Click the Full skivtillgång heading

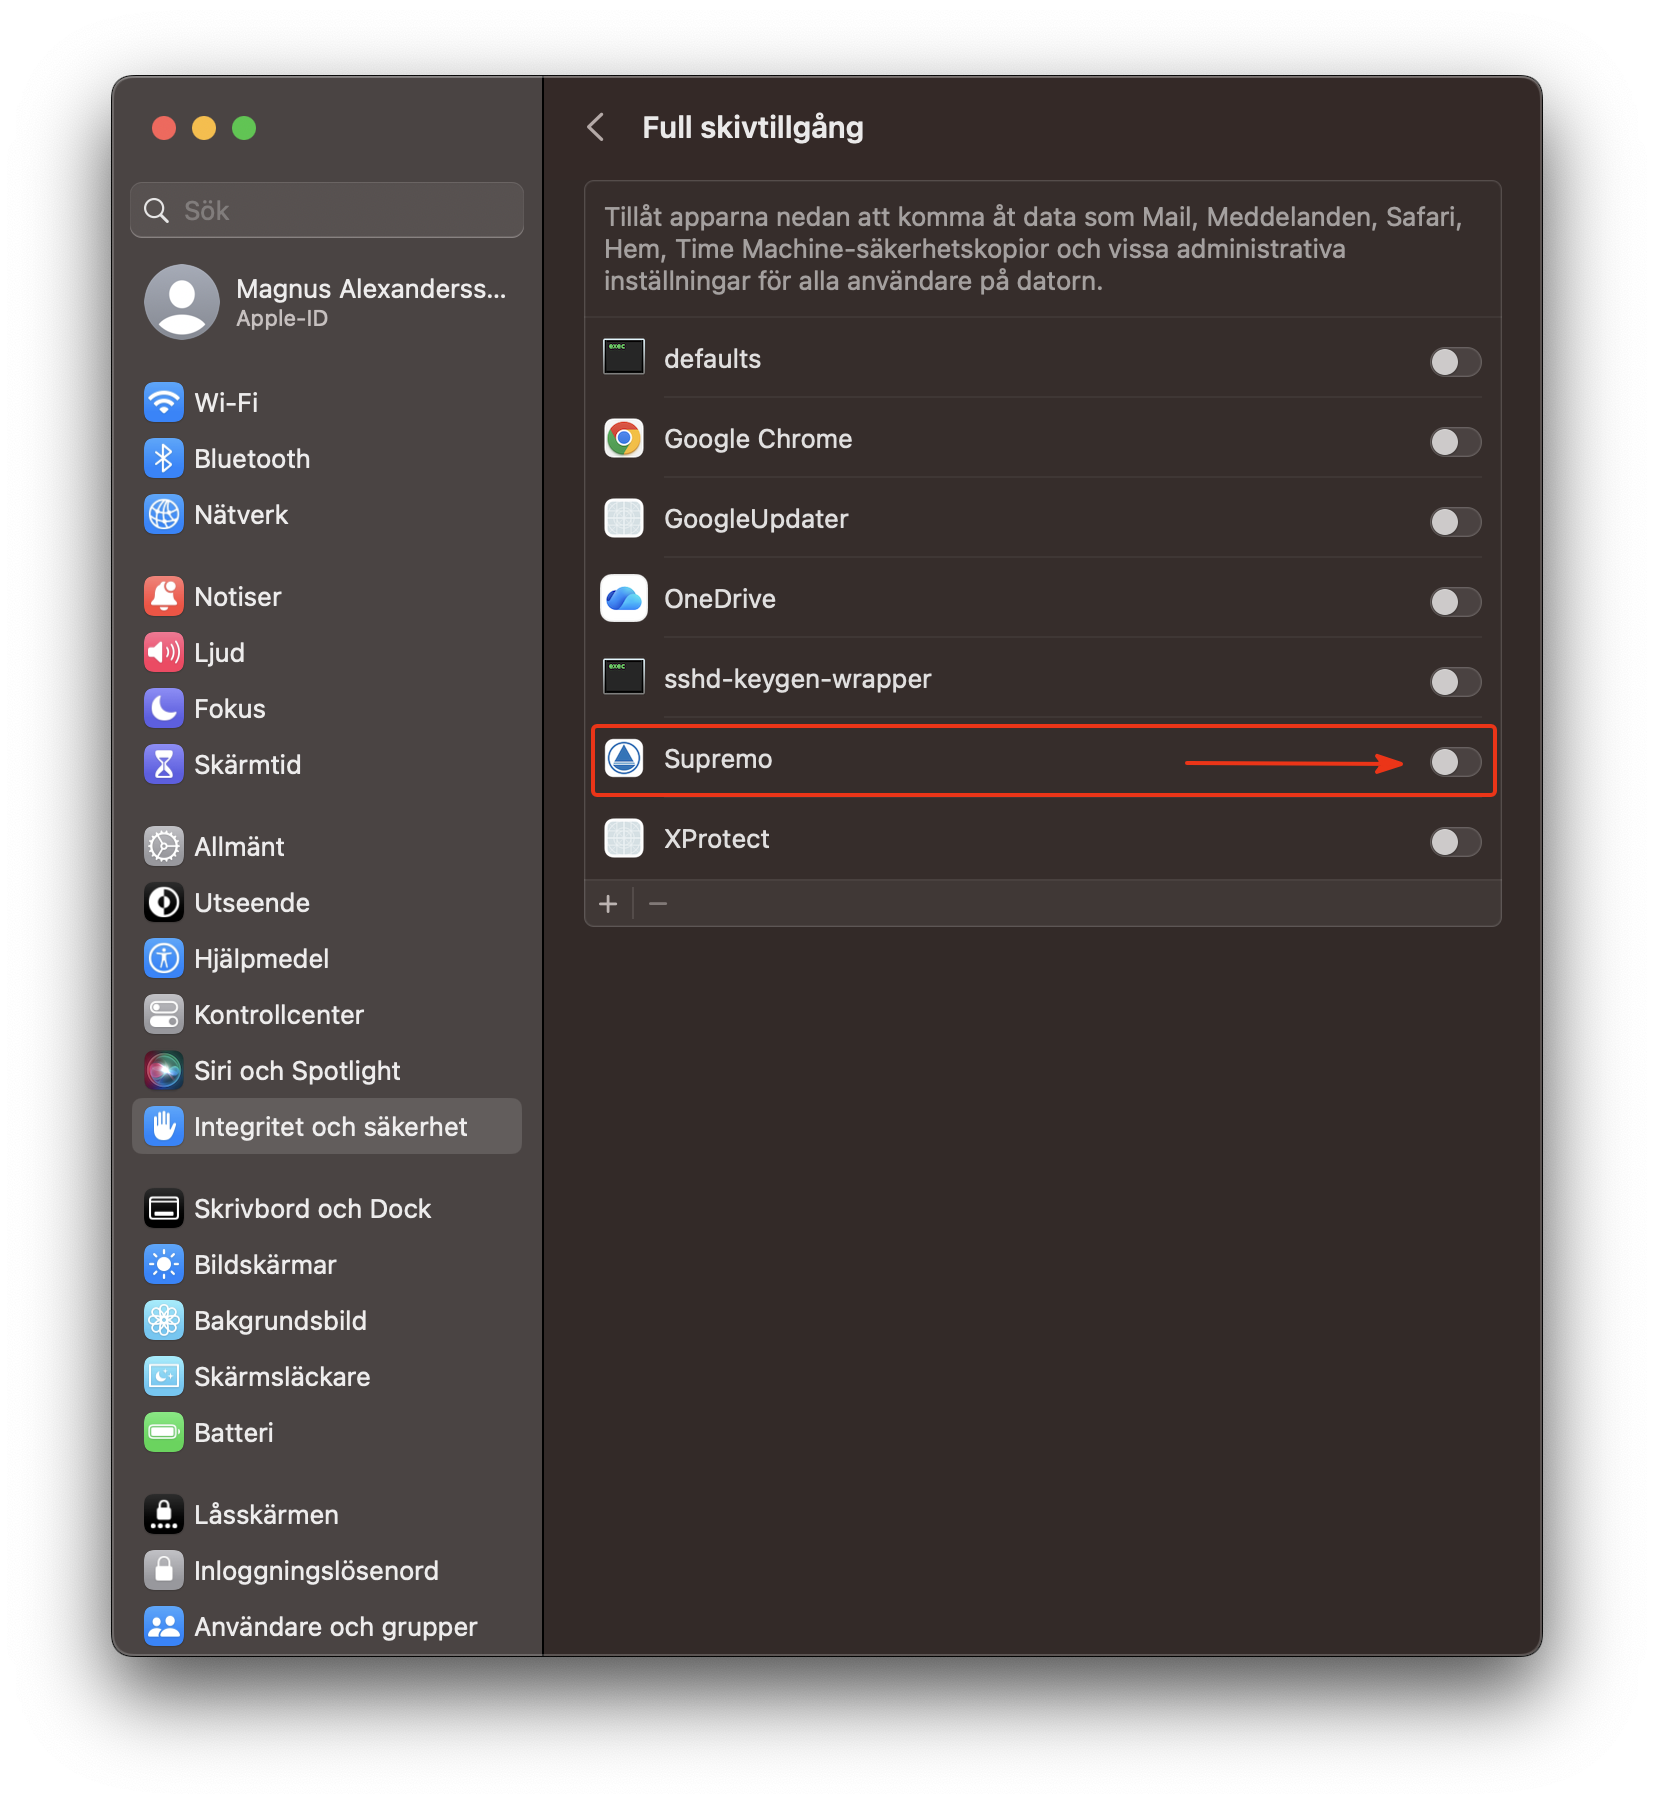753,128
